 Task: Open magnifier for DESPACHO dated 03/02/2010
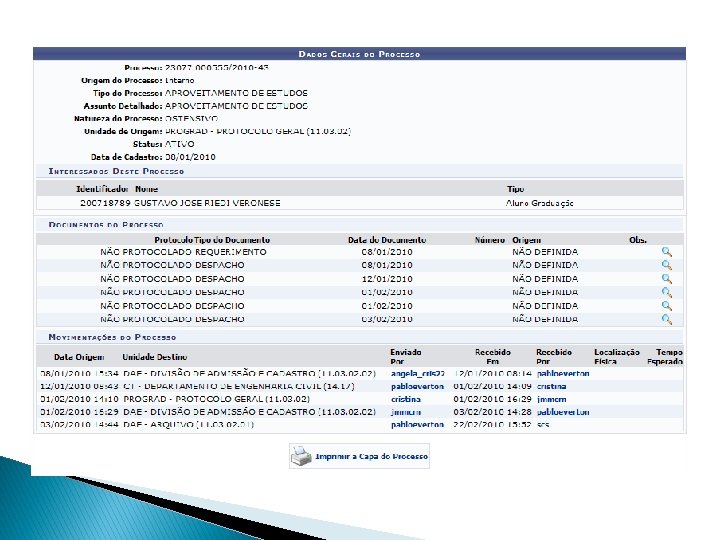tap(667, 319)
